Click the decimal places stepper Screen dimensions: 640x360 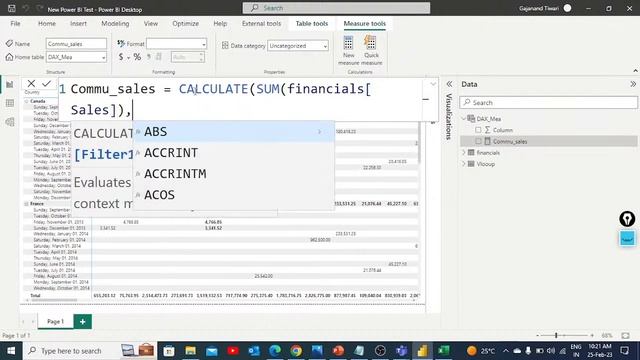point(187,57)
